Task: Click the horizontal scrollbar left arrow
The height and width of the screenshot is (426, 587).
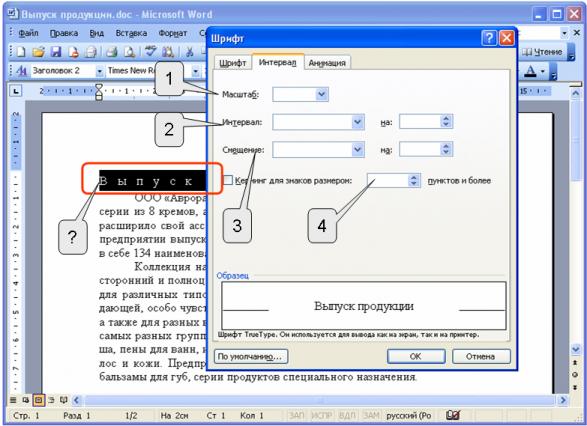Action: pyautogui.click(x=77, y=400)
